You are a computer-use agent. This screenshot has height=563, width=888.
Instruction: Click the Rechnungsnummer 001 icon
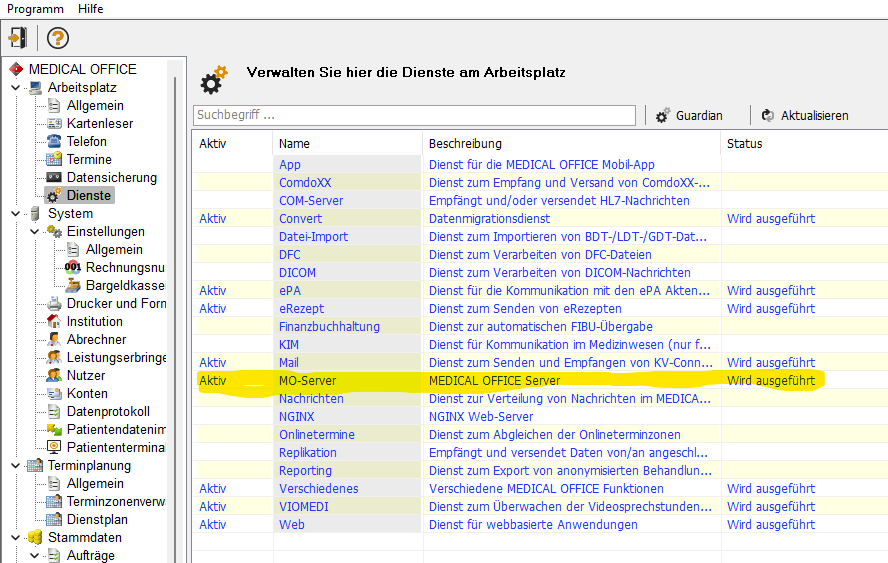click(x=73, y=267)
